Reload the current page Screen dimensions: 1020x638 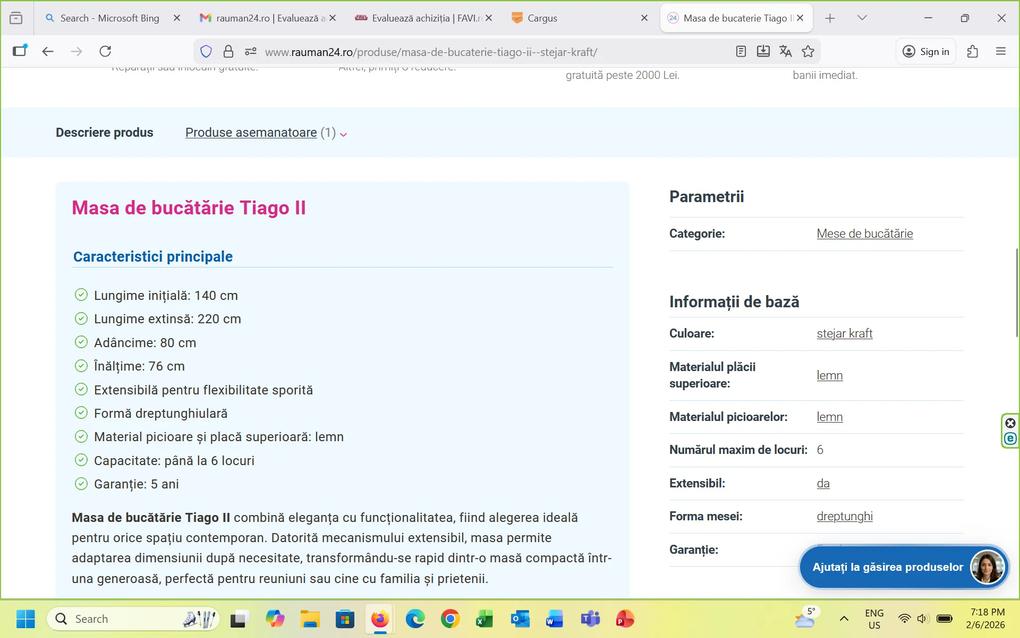point(104,51)
